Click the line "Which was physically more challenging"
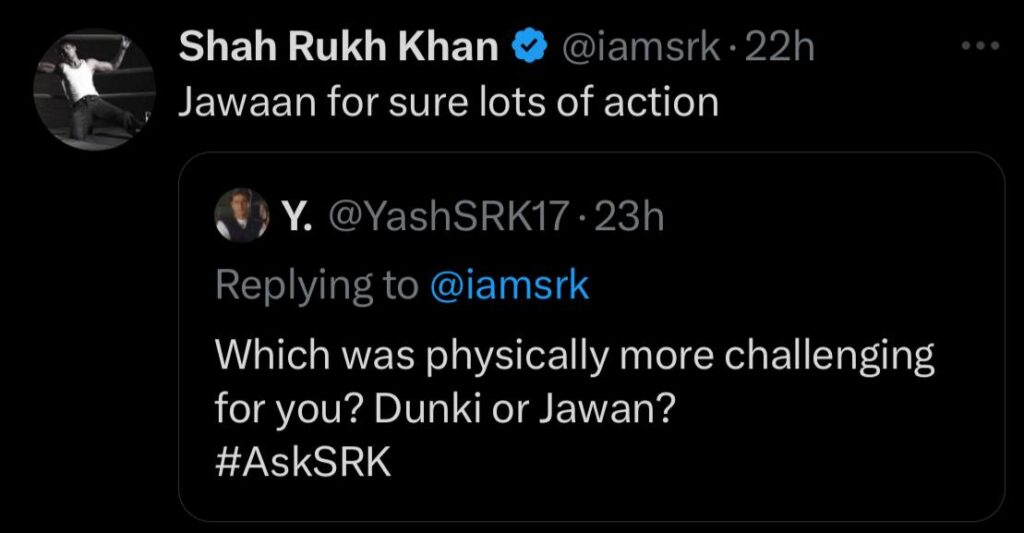 tap(574, 356)
